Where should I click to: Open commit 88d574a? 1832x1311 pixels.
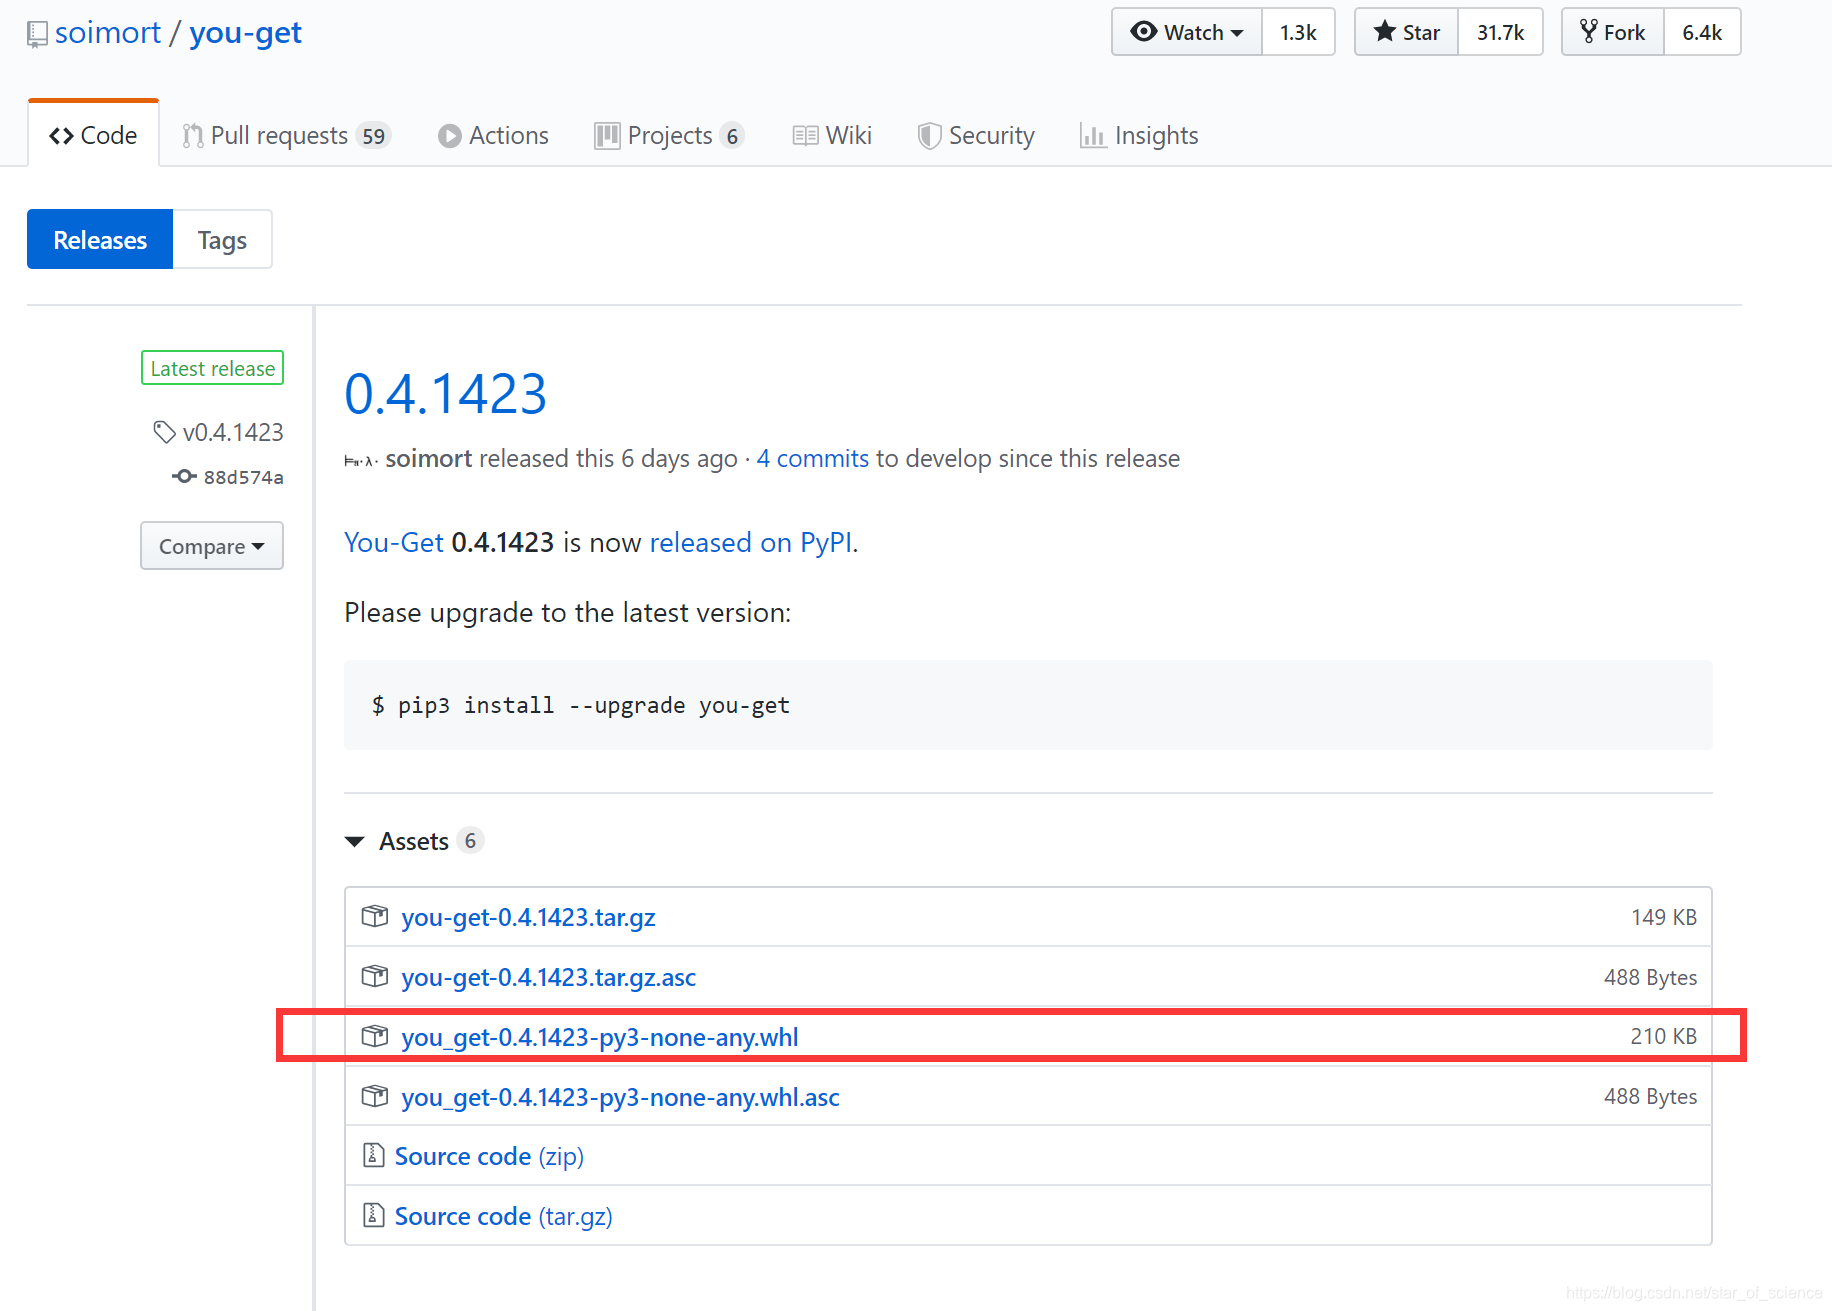(243, 477)
